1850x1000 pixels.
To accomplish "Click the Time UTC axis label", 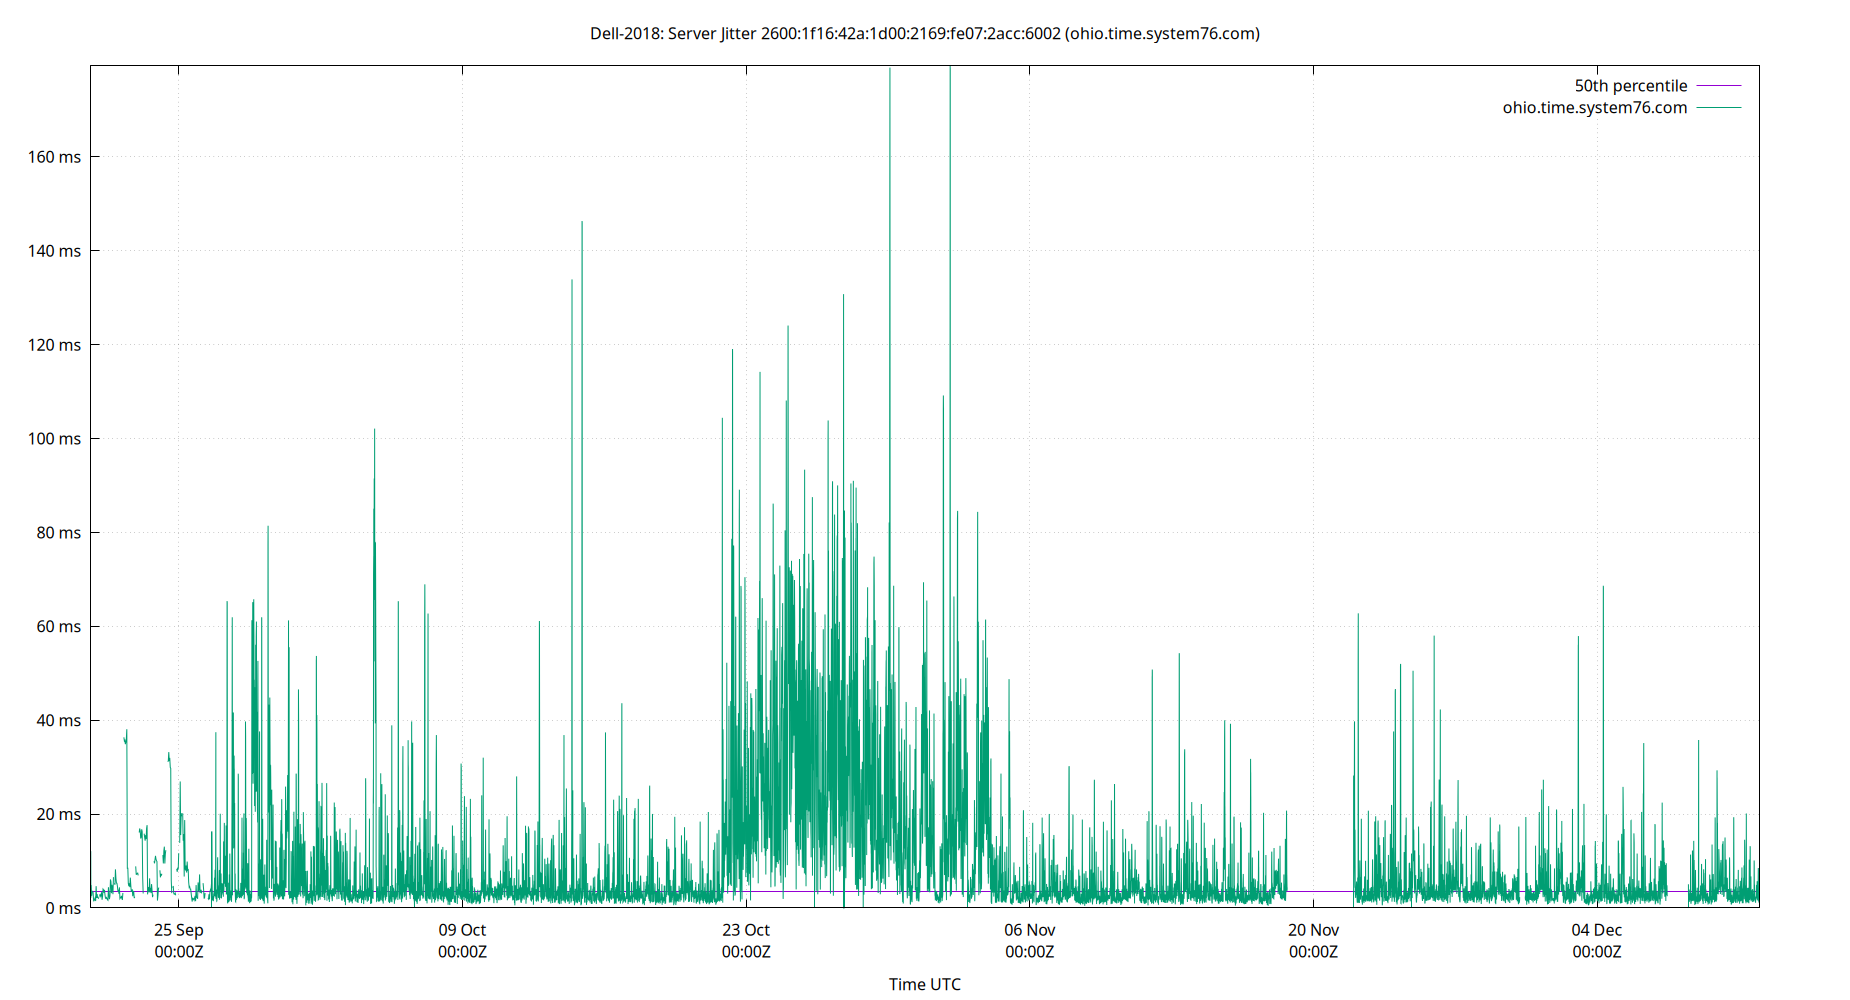I will tap(924, 984).
